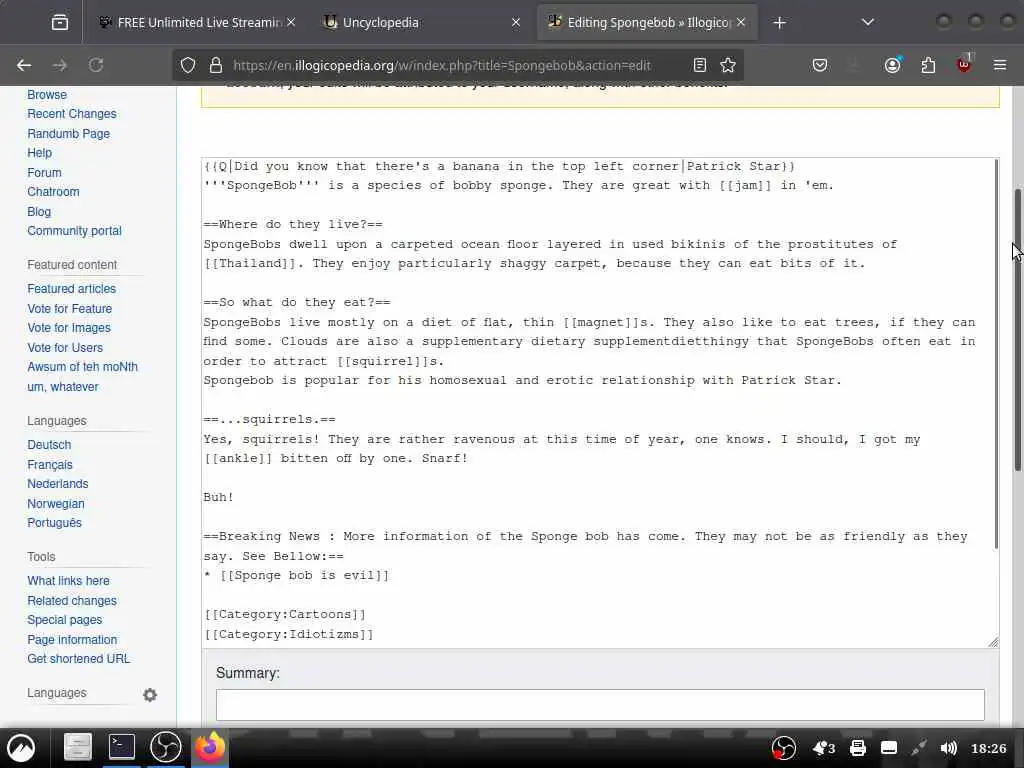This screenshot has height=768, width=1024.
Task: Open the um, whatever link
Action: coord(63,387)
